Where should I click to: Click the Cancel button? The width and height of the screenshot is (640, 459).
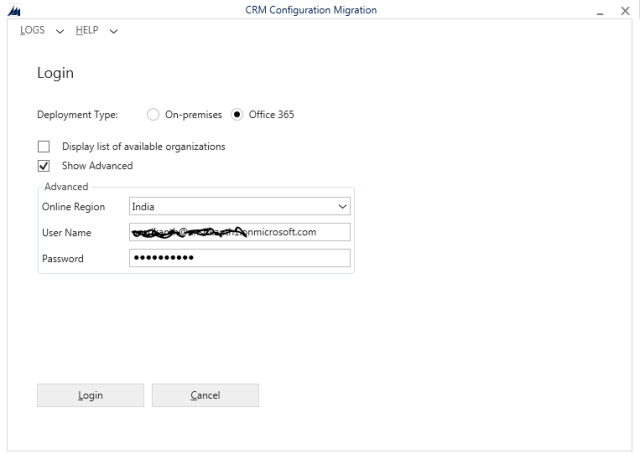point(205,395)
